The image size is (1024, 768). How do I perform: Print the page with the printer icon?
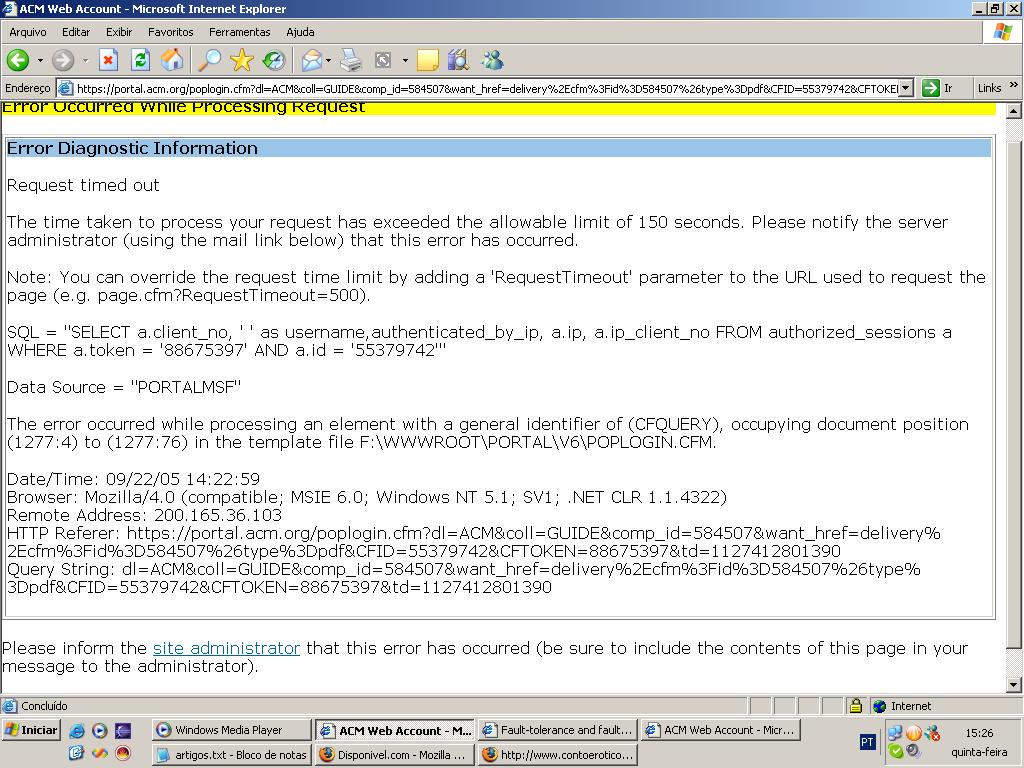click(x=351, y=61)
